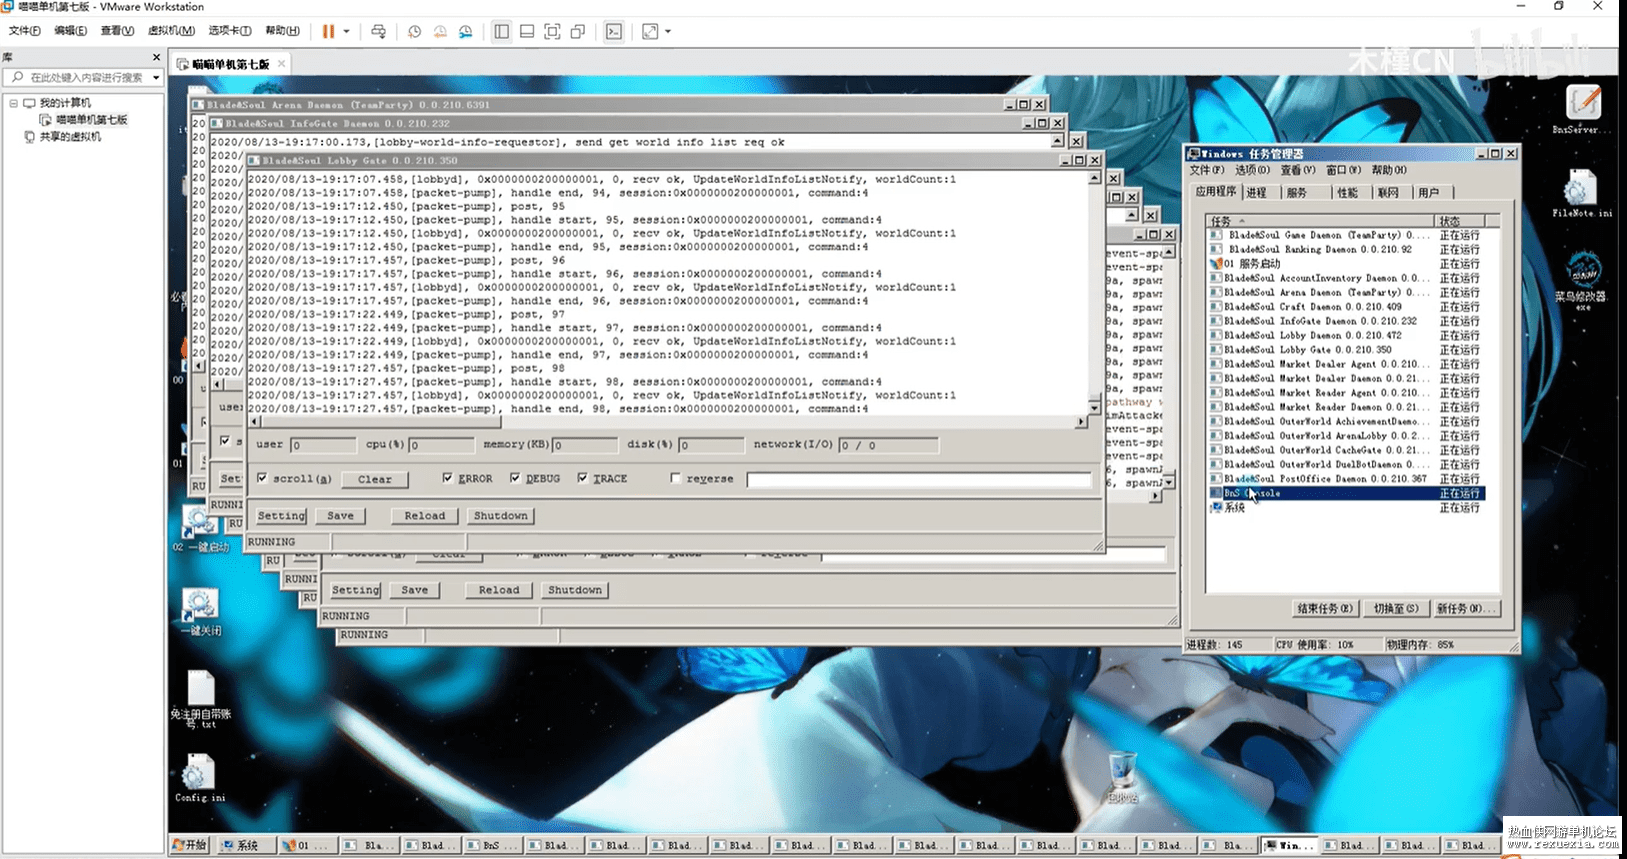Open the 查看(V) menu in Task Manager
Screen dimensions: 1627x859
(1297, 170)
